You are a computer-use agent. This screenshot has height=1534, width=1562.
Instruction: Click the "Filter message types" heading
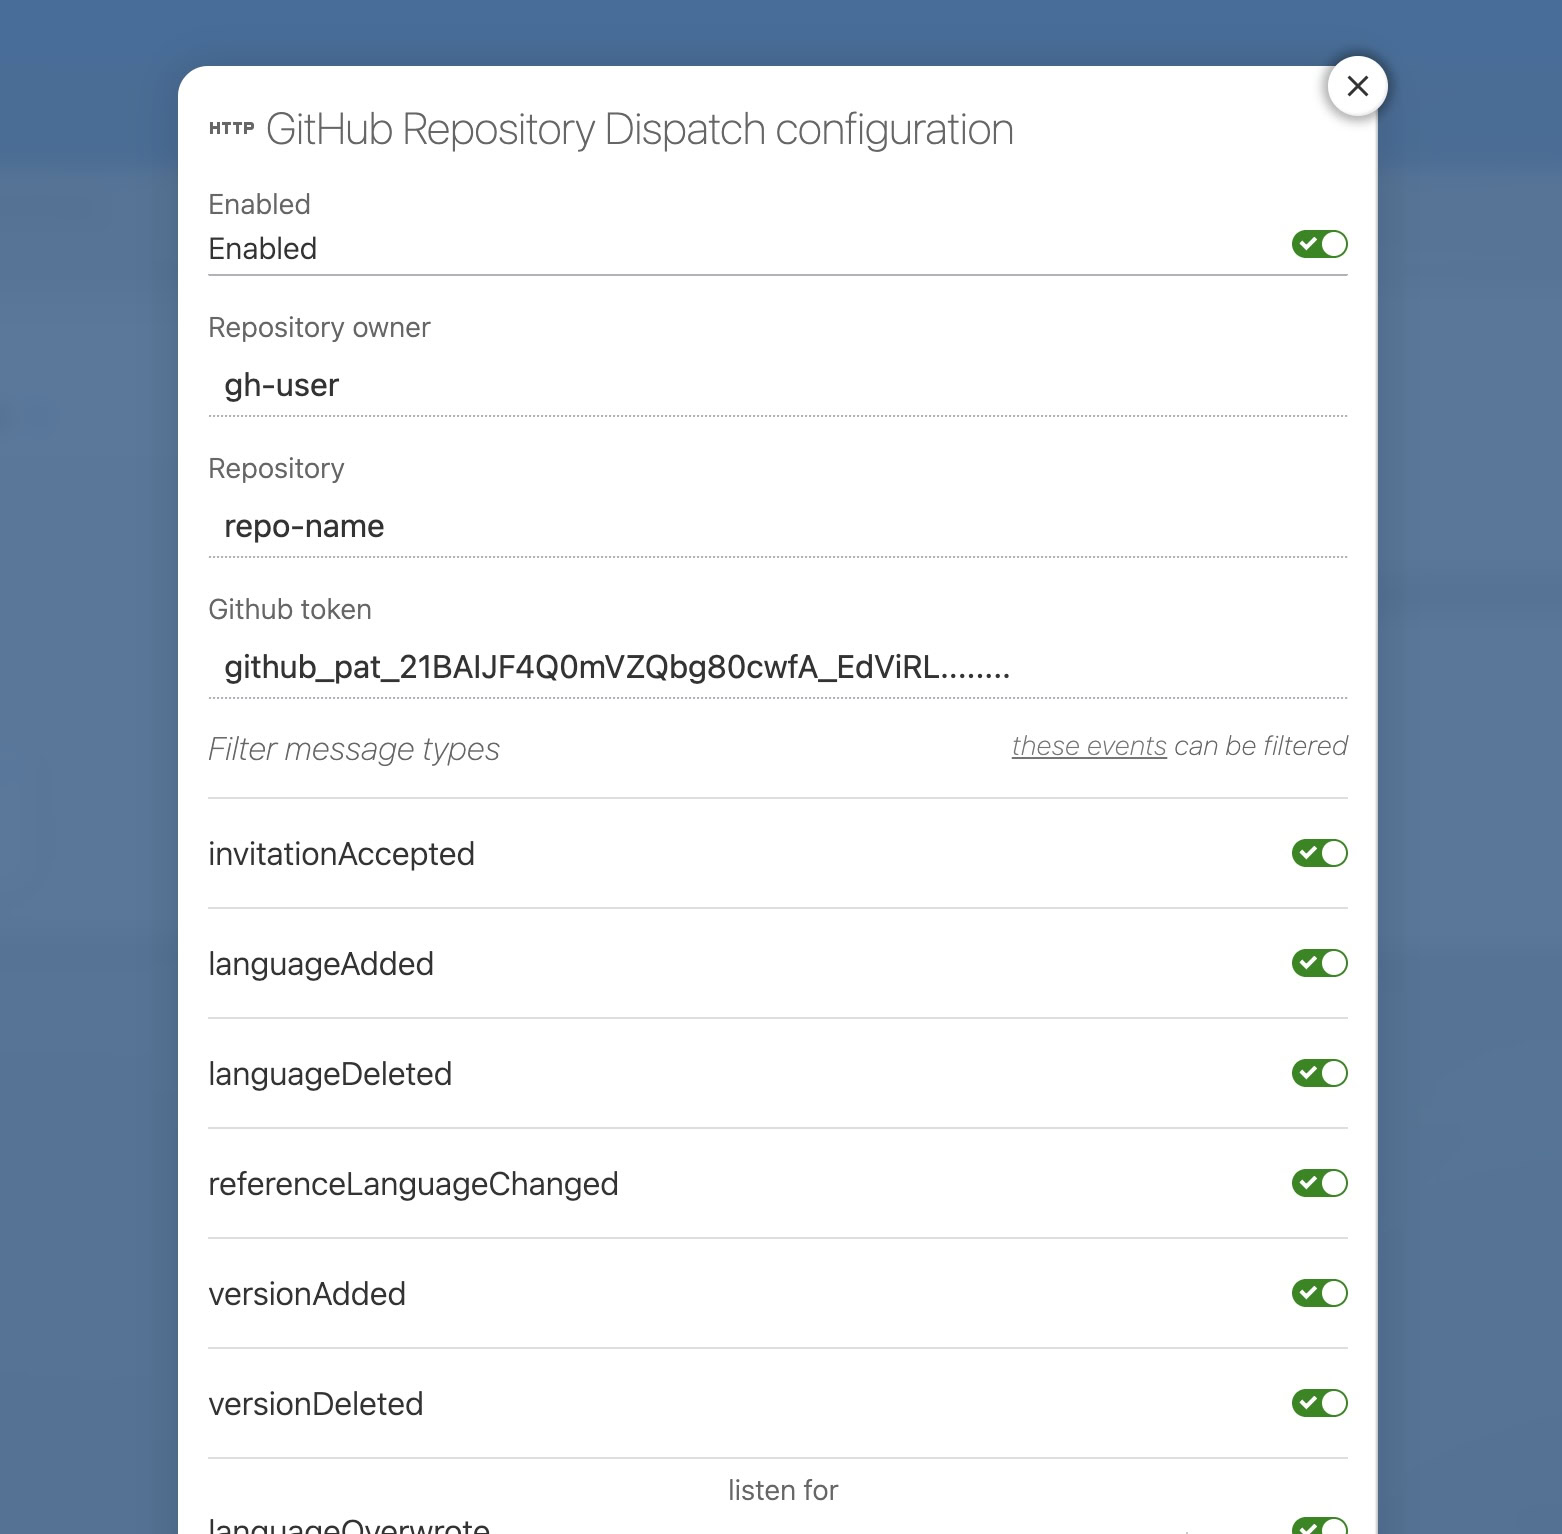pyautogui.click(x=353, y=749)
